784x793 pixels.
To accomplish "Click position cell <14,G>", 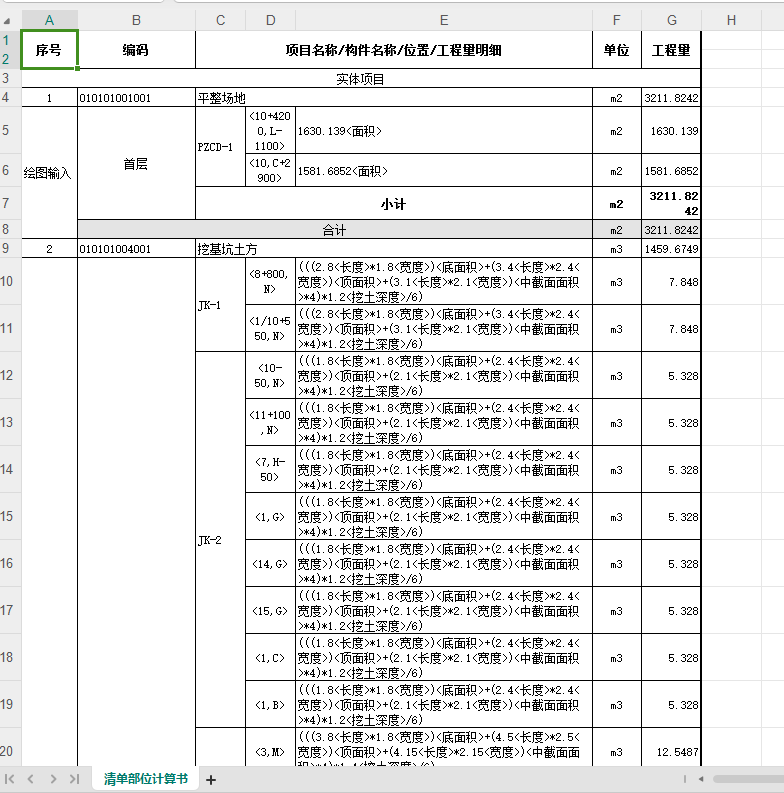I will point(270,563).
